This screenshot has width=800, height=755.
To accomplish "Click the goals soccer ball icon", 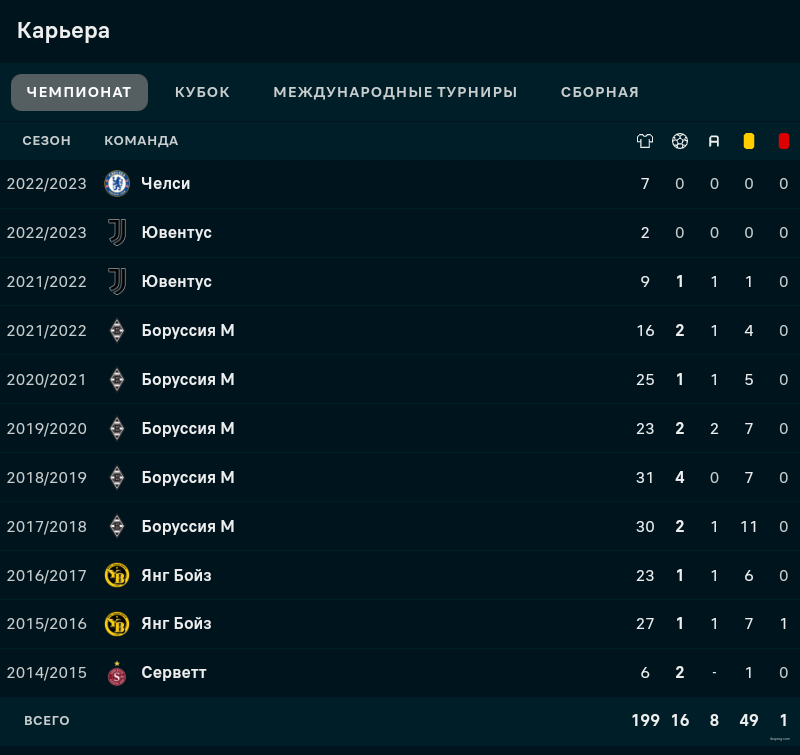I will coord(680,141).
